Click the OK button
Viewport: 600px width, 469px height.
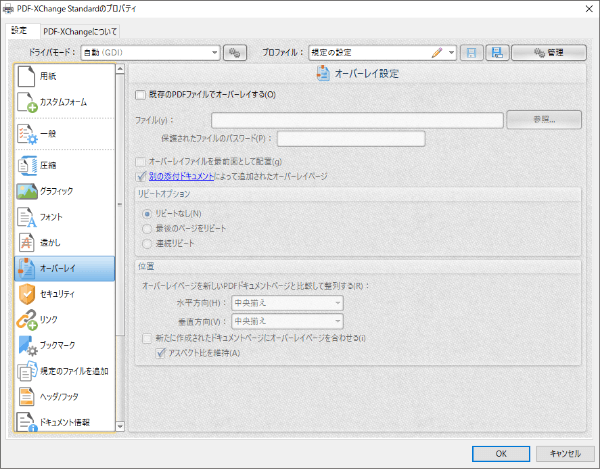pos(501,454)
